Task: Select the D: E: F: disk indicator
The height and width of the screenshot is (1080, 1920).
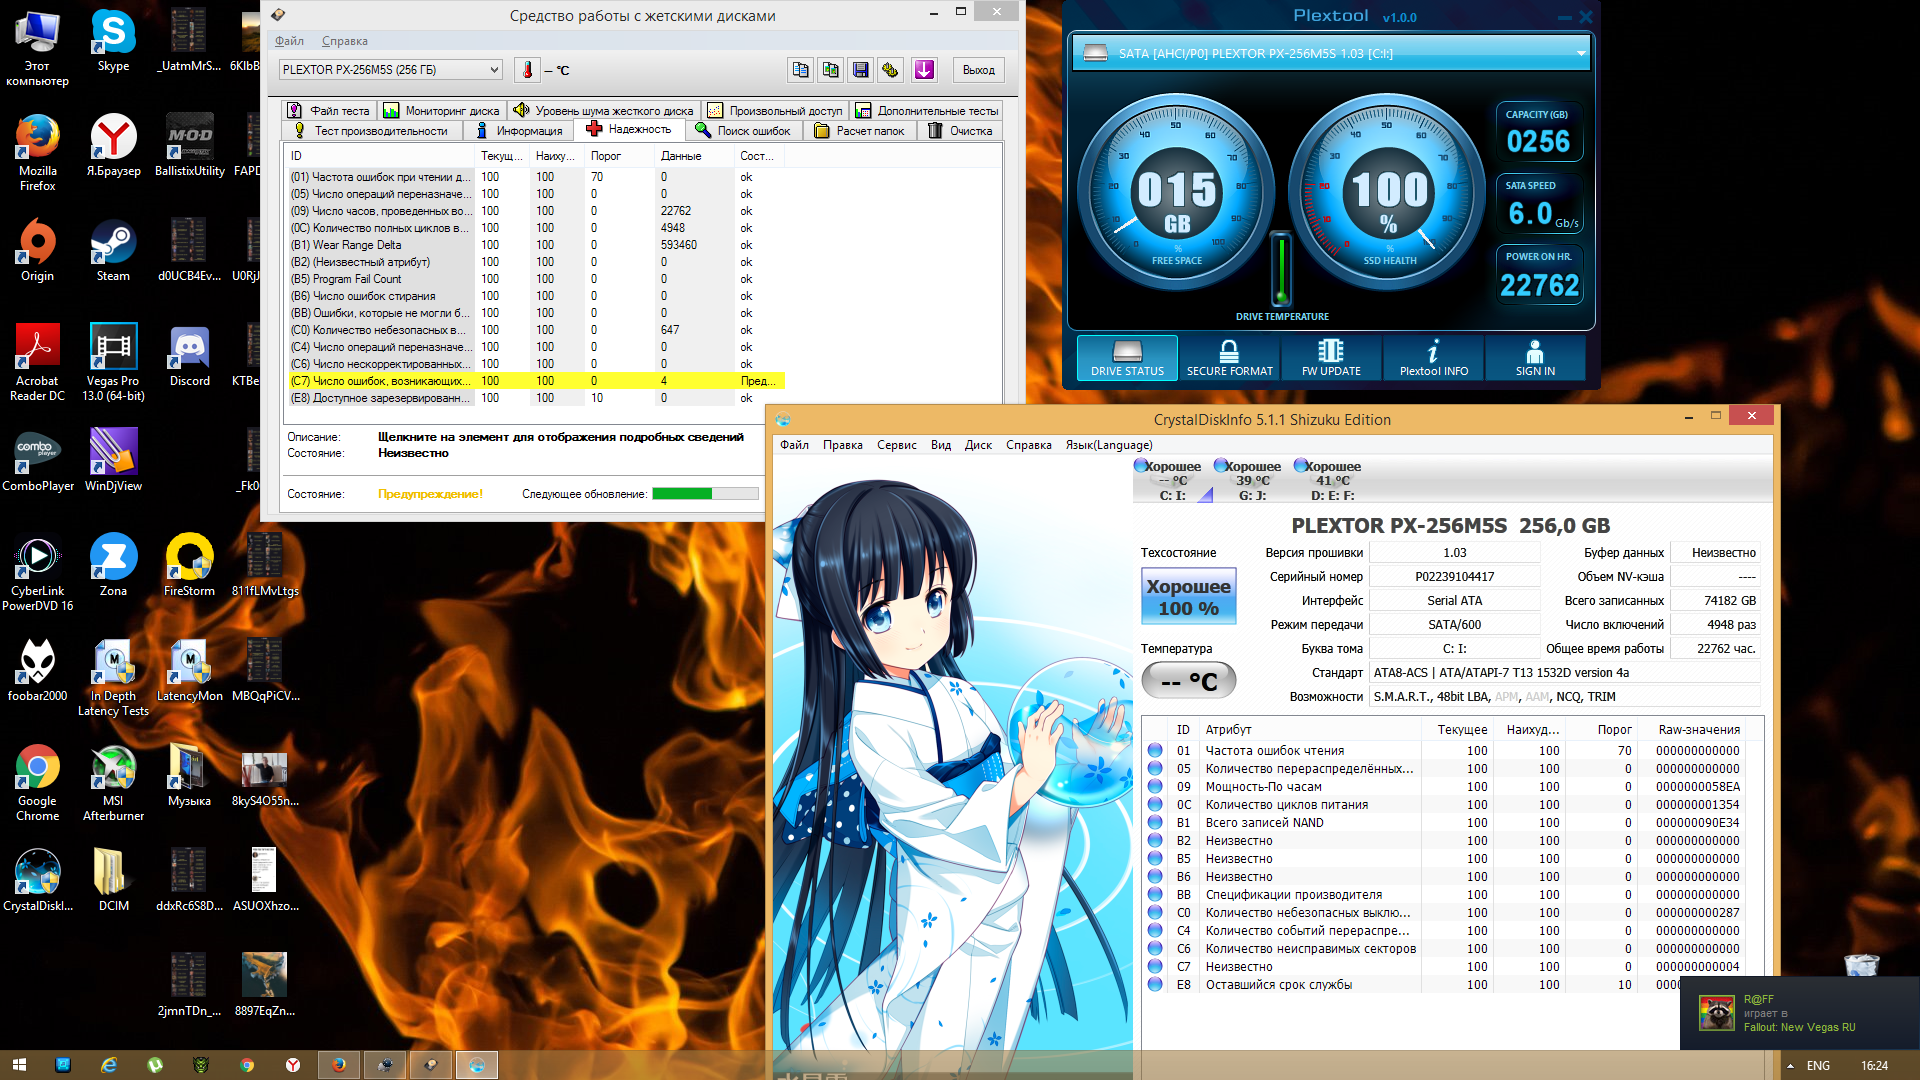Action: click(1332, 480)
